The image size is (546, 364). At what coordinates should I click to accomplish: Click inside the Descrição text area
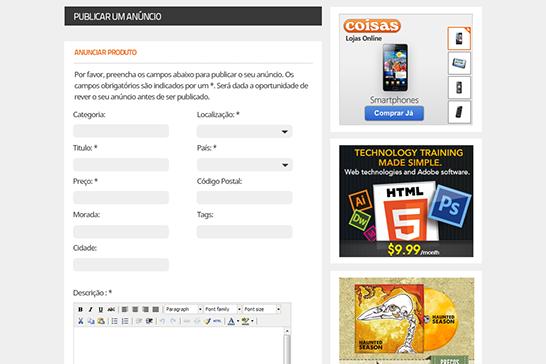coord(179,346)
